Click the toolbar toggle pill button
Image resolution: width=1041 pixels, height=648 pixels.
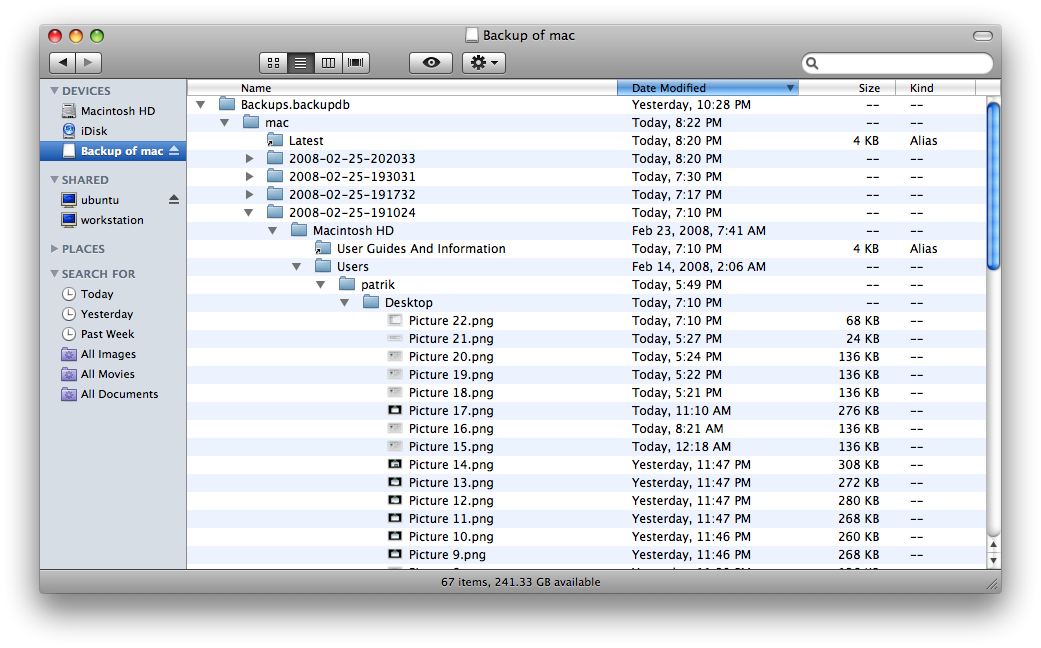pos(983,35)
